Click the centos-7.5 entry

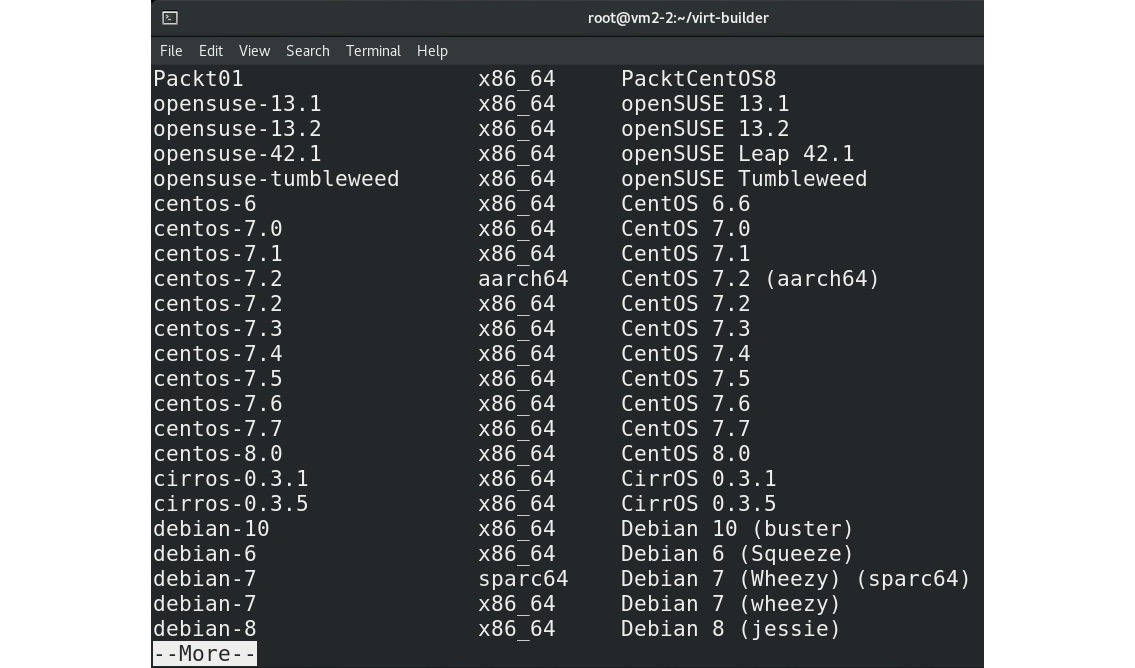tap(218, 379)
